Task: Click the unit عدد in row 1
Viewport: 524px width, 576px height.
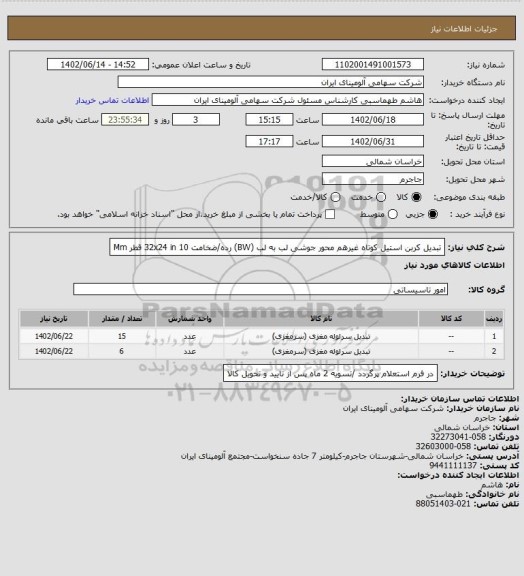Action: [x=190, y=336]
